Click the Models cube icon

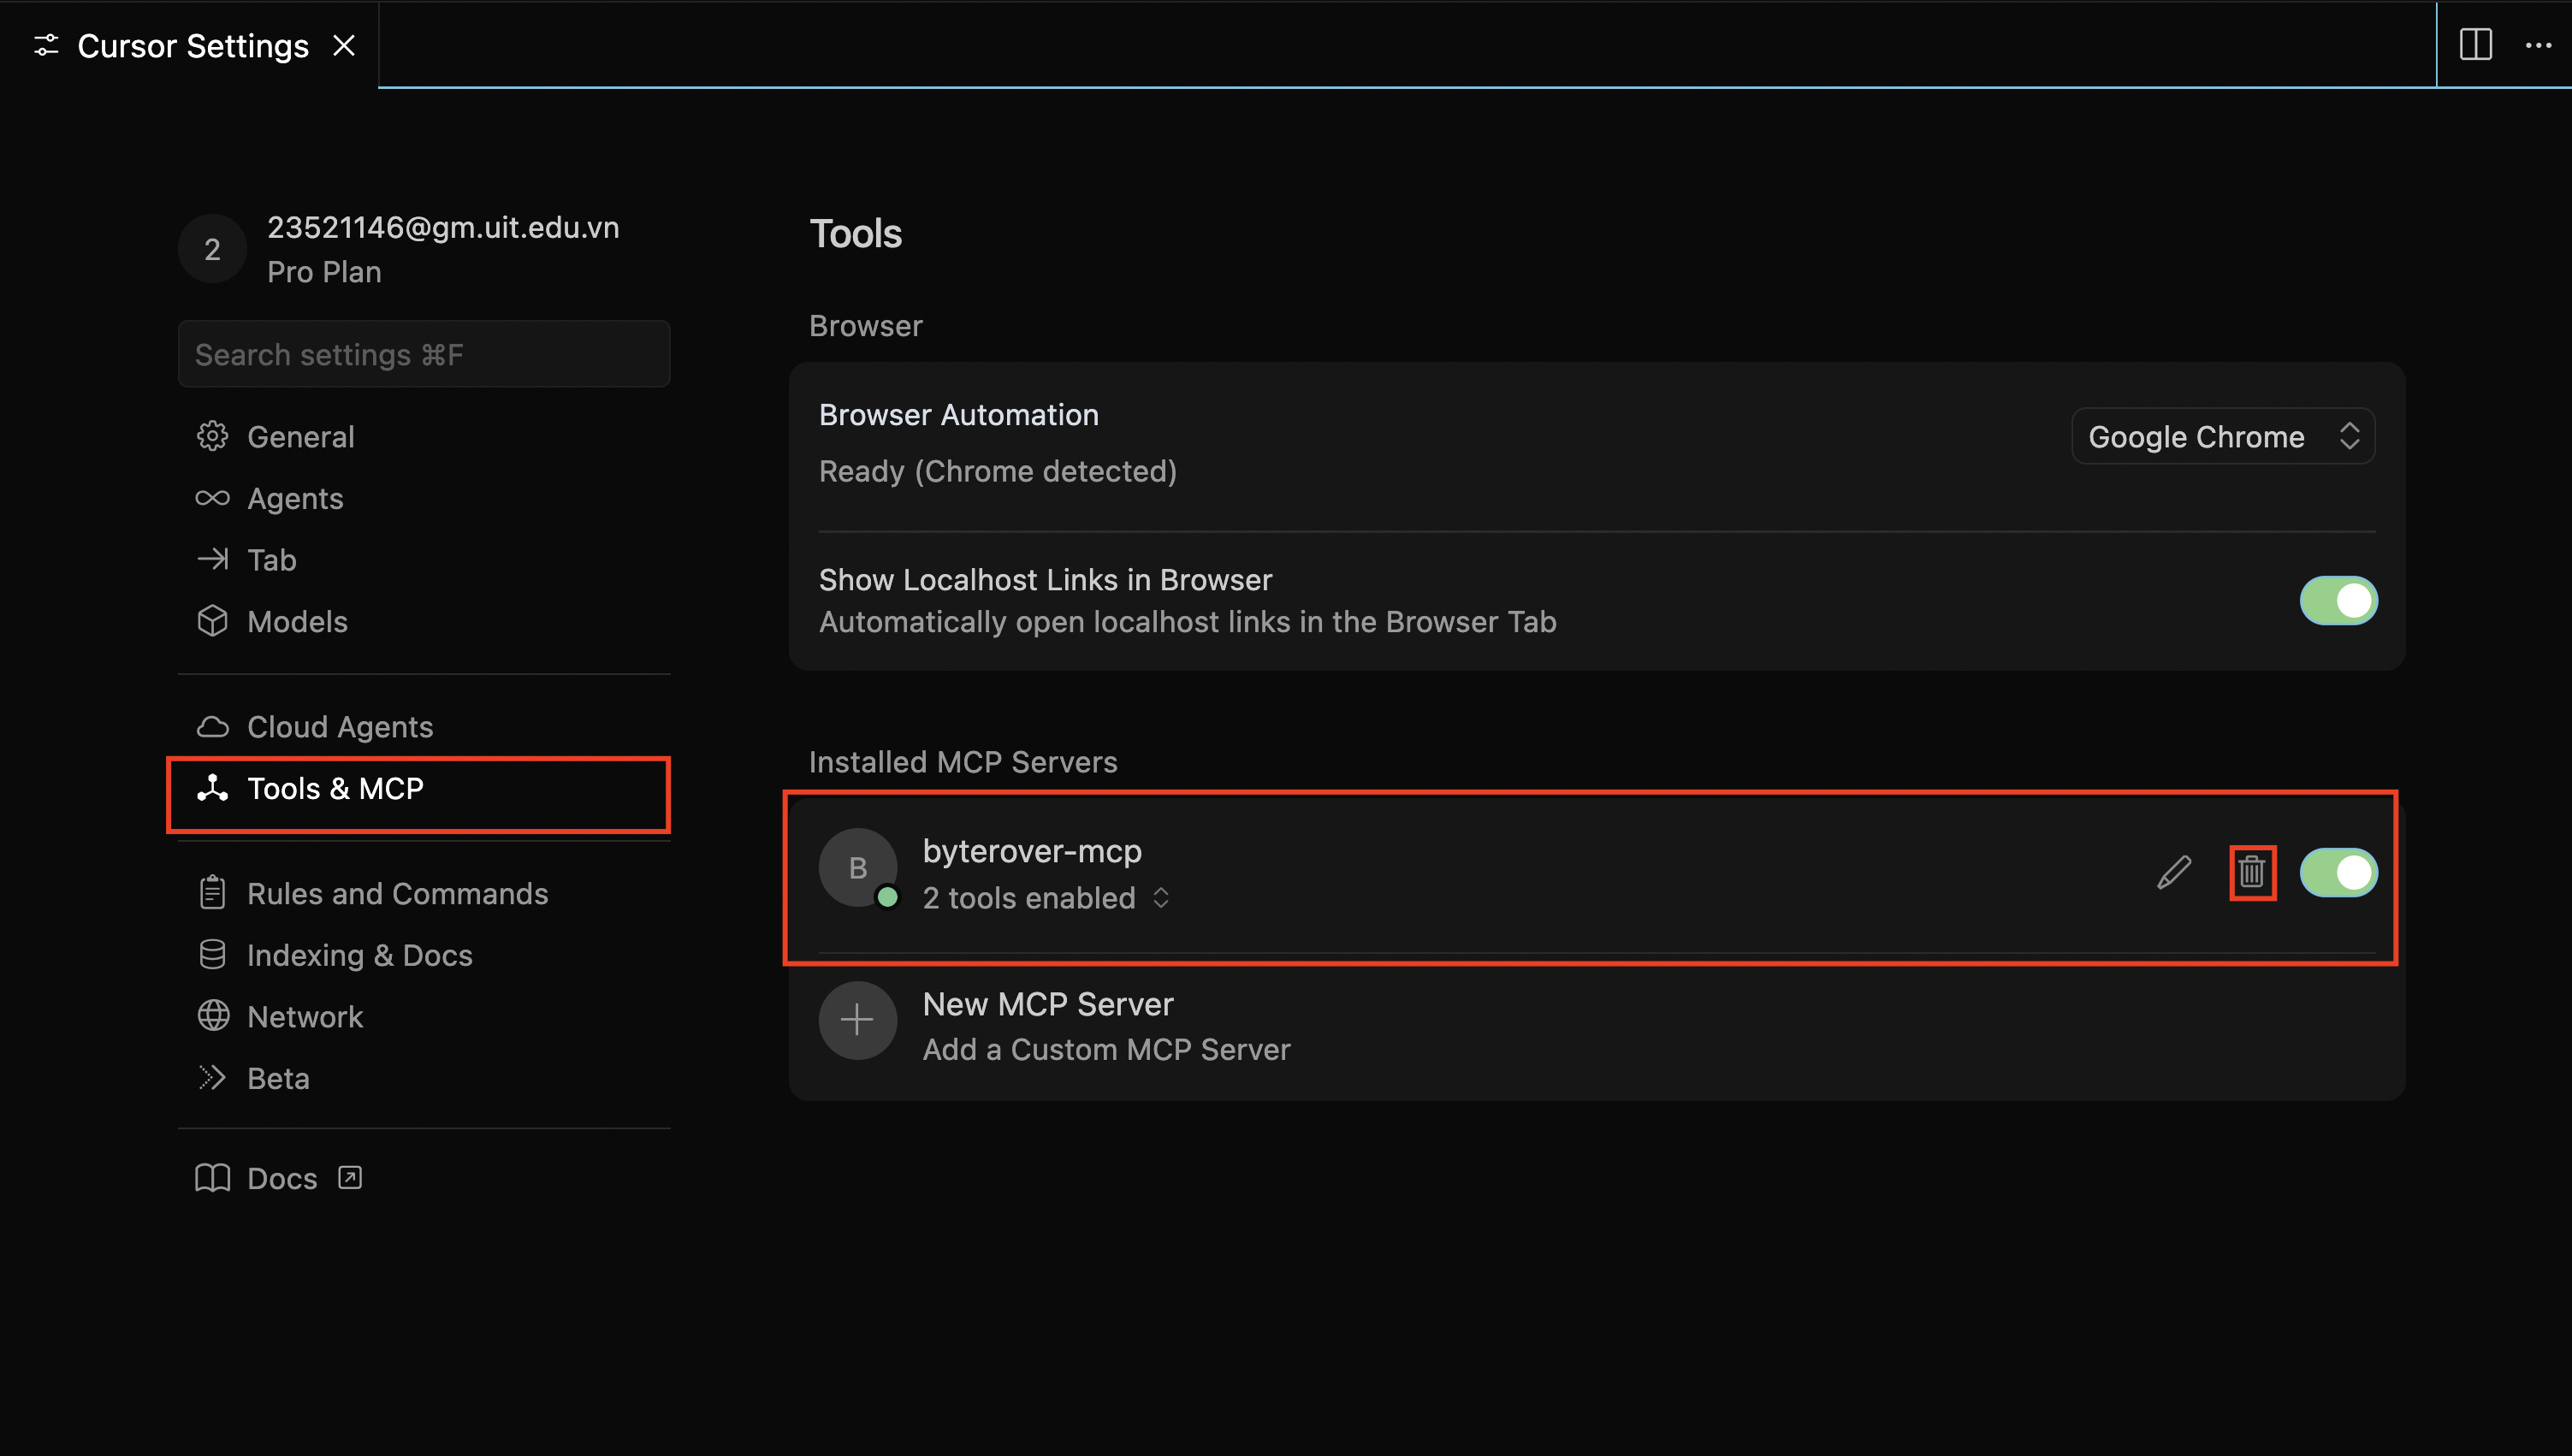click(x=213, y=620)
